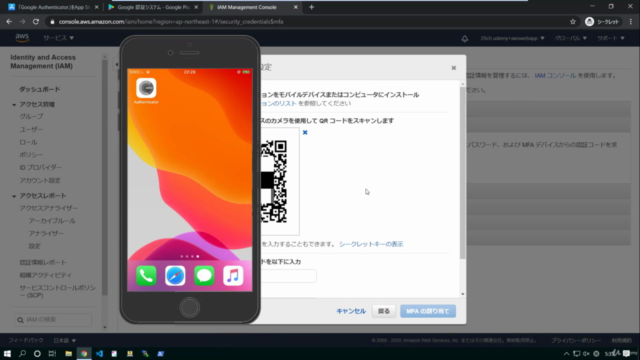Image resolution: width=640 pixels, height=360 pixels.
Task: Click the browser address bar
Action: coord(306,22)
